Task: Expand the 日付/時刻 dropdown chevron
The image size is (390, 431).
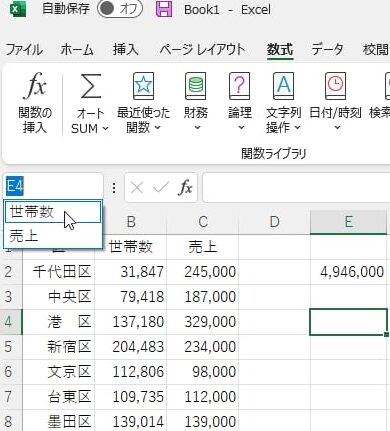Action: pos(337,128)
